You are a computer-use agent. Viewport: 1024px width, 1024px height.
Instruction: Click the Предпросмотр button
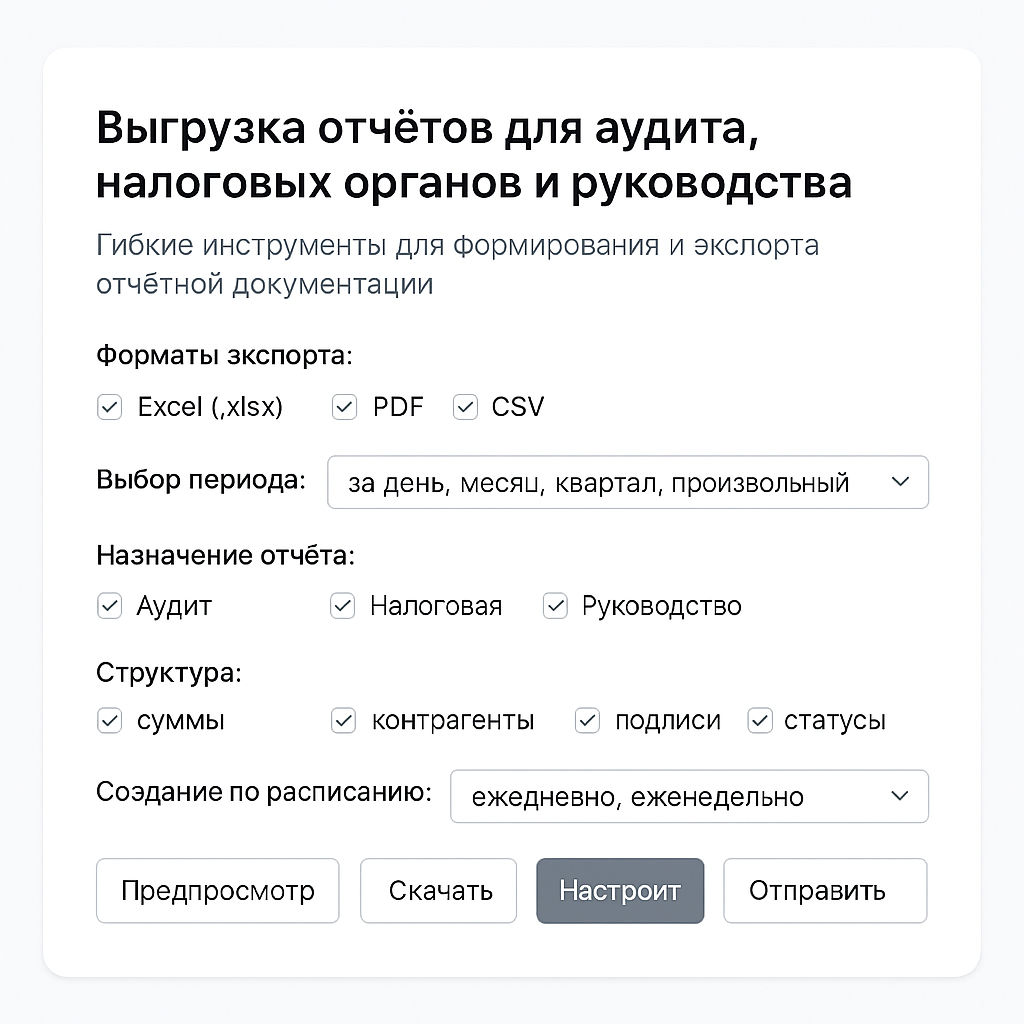[x=217, y=891]
